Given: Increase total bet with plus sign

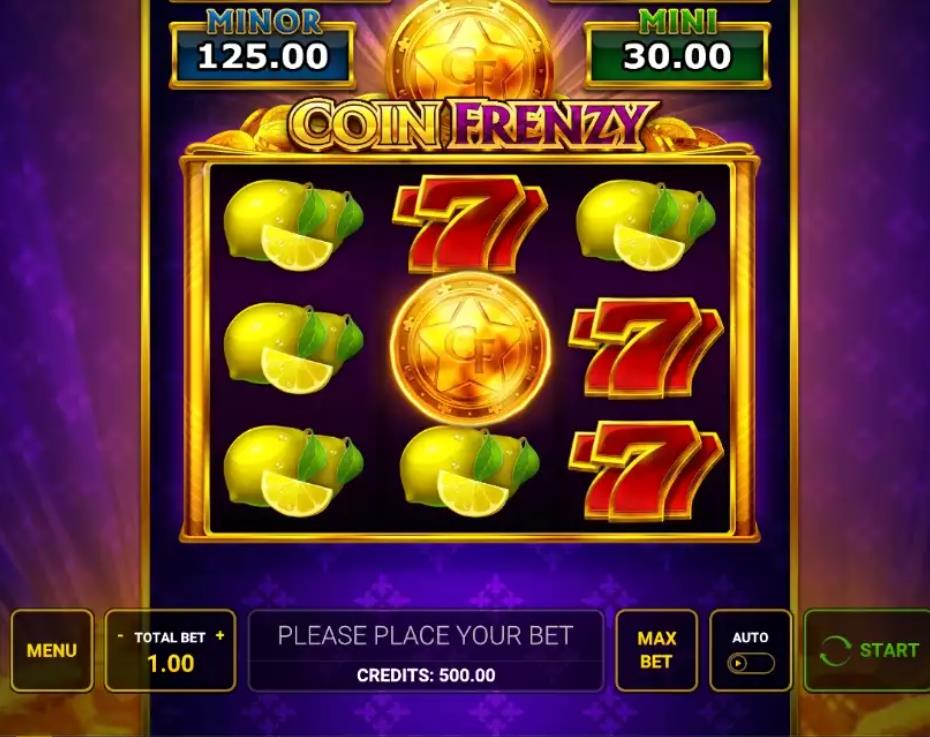Looking at the screenshot, I should [220, 636].
